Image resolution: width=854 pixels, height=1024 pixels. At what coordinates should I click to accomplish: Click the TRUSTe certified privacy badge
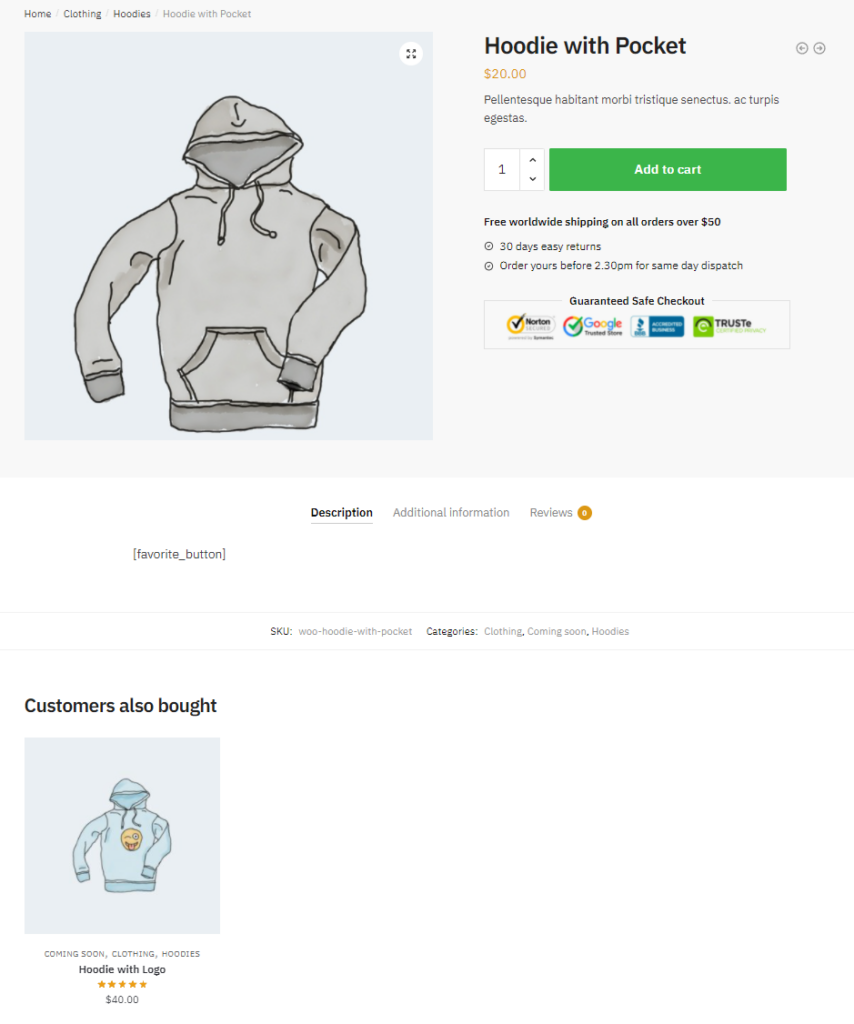tap(729, 326)
